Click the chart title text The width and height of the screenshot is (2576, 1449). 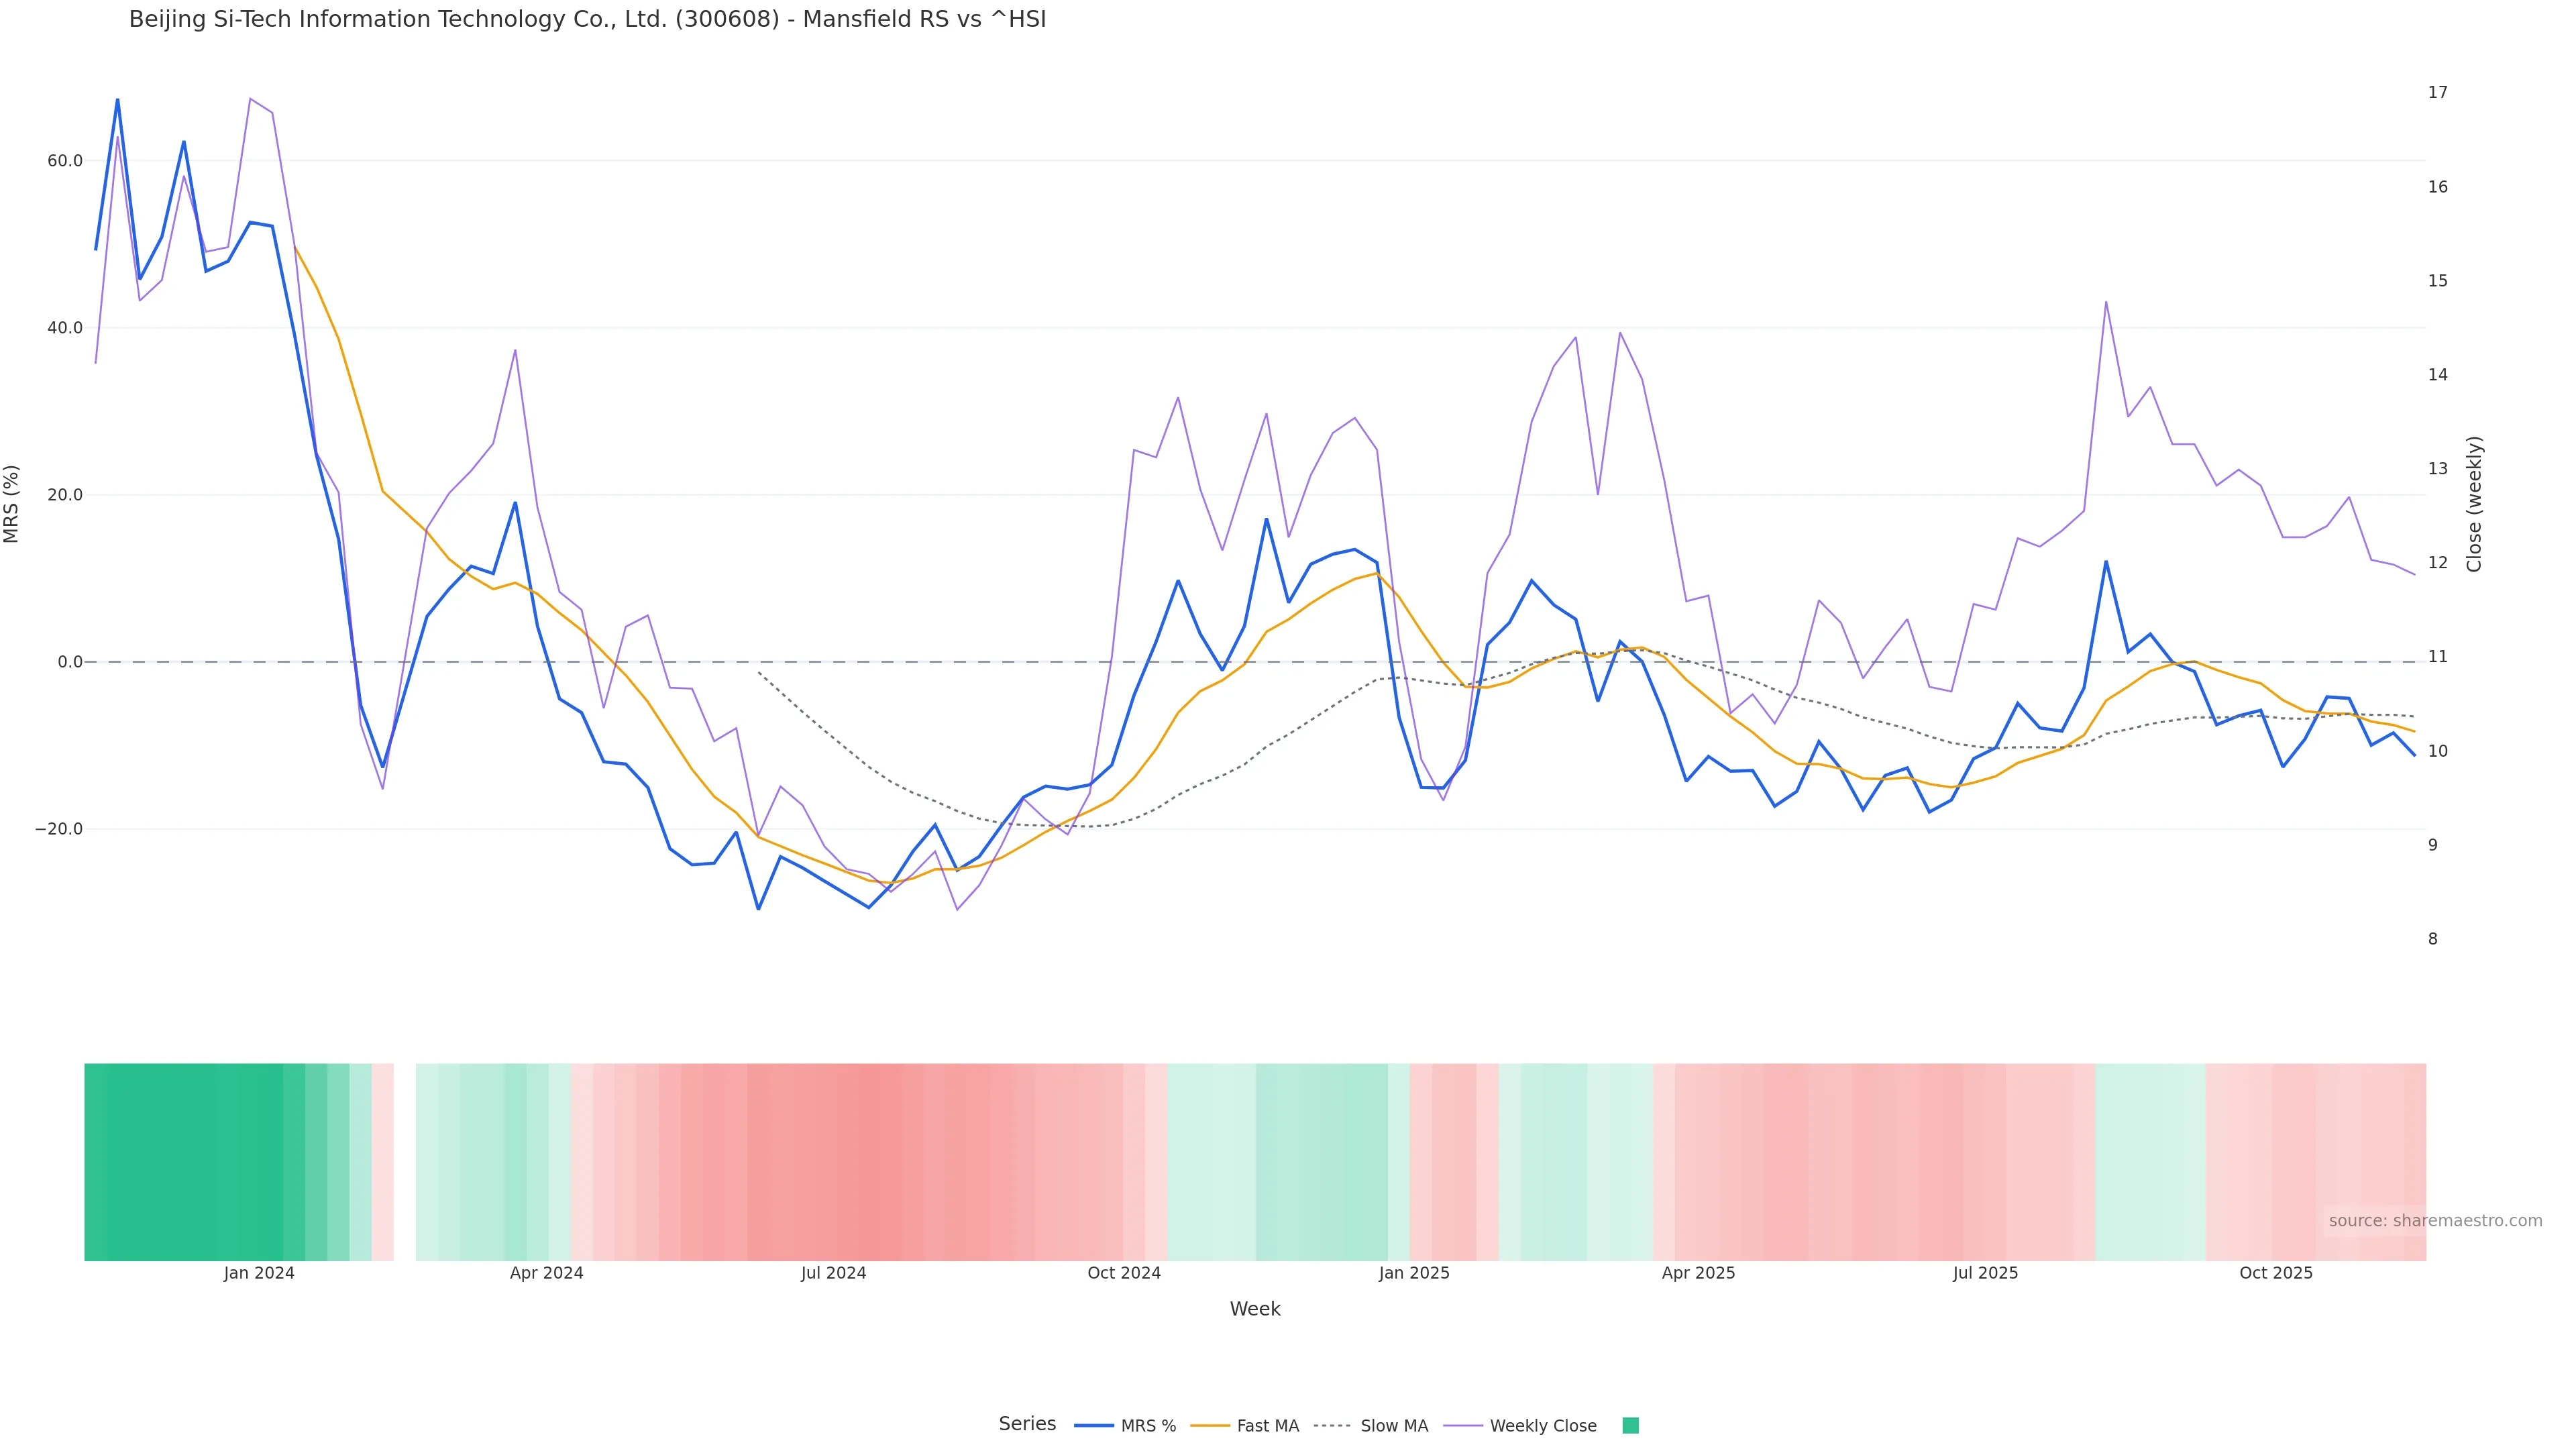coord(587,19)
